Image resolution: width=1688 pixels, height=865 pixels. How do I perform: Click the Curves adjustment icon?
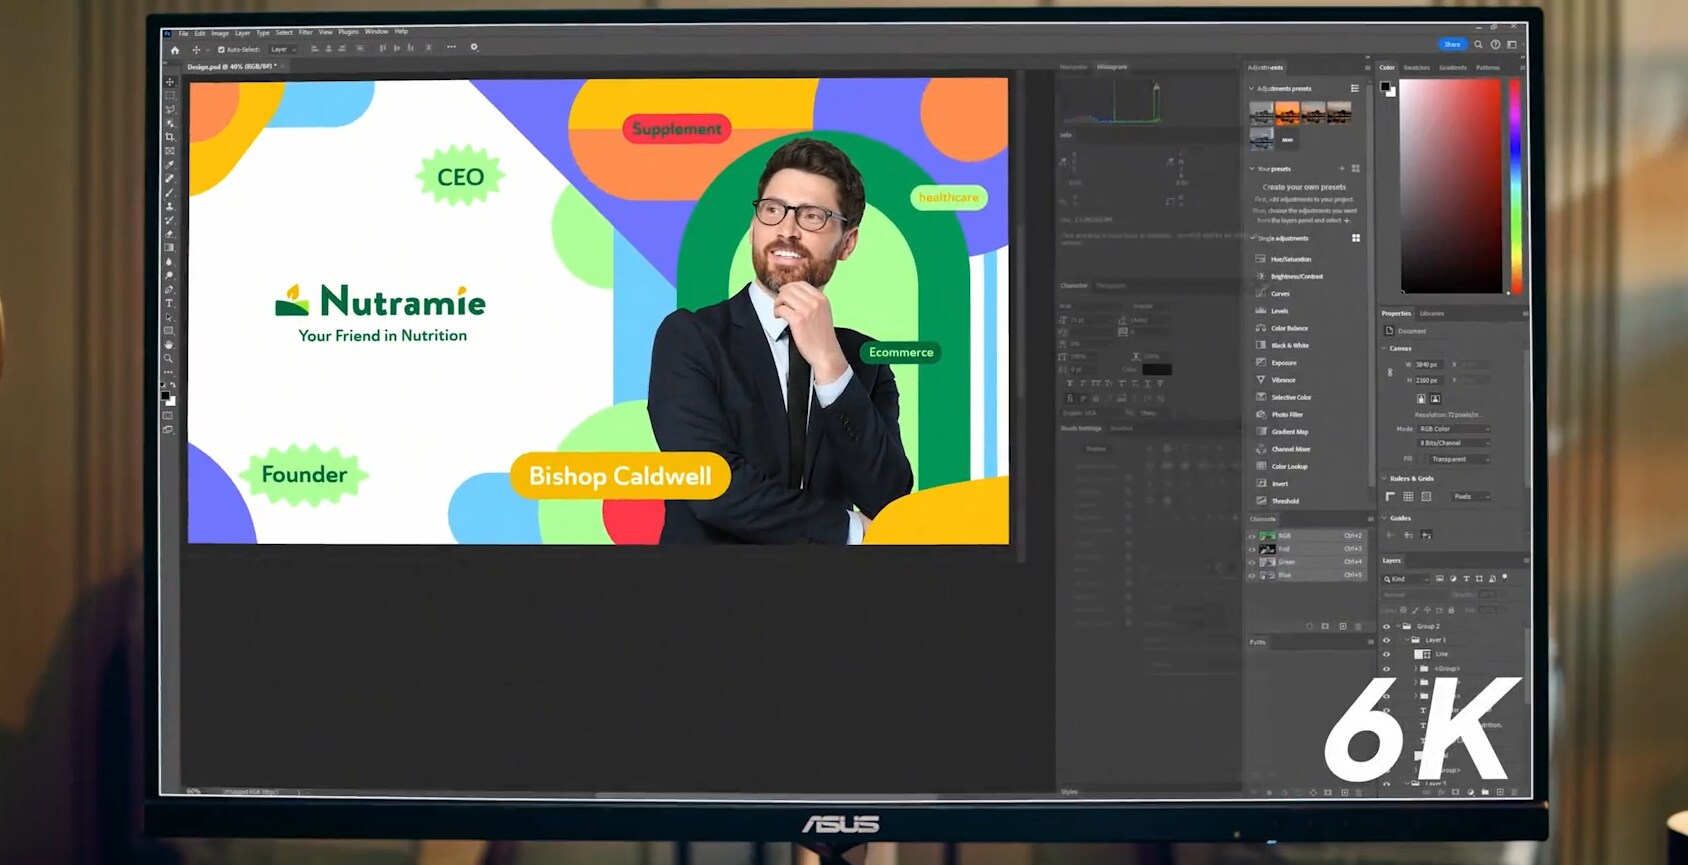(x=1260, y=293)
